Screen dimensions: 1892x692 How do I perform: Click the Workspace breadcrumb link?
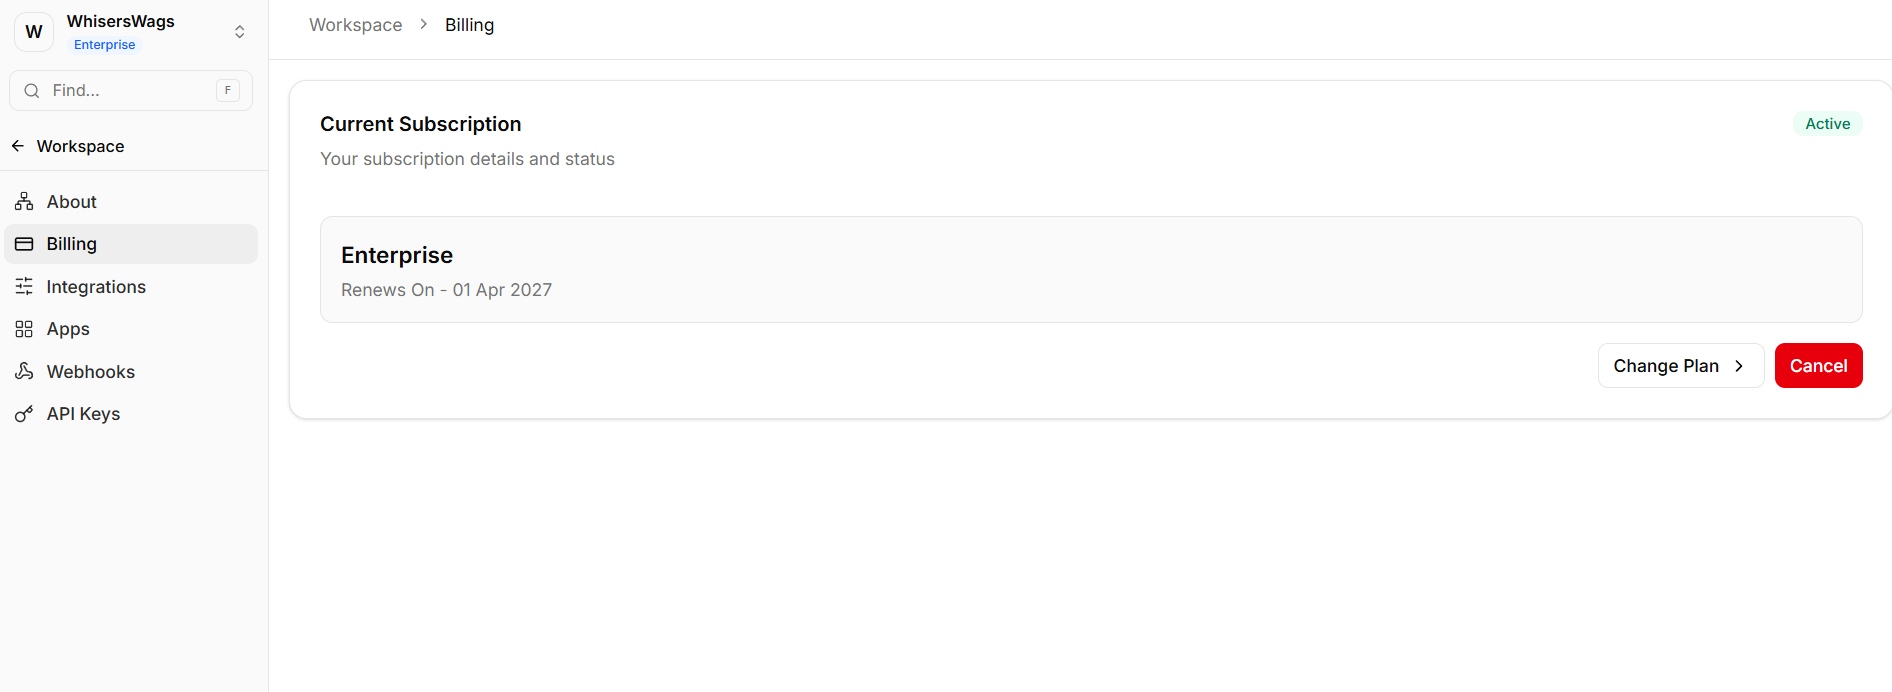click(x=355, y=25)
